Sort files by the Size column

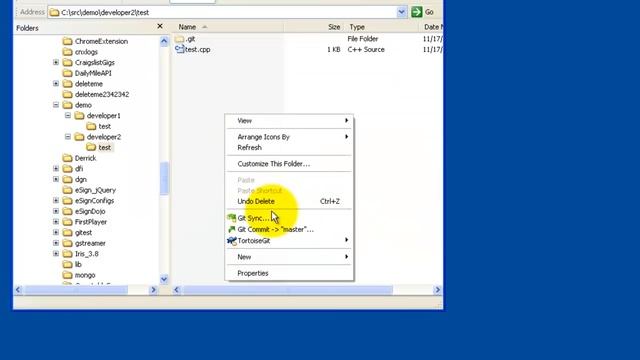pyautogui.click(x=314, y=27)
